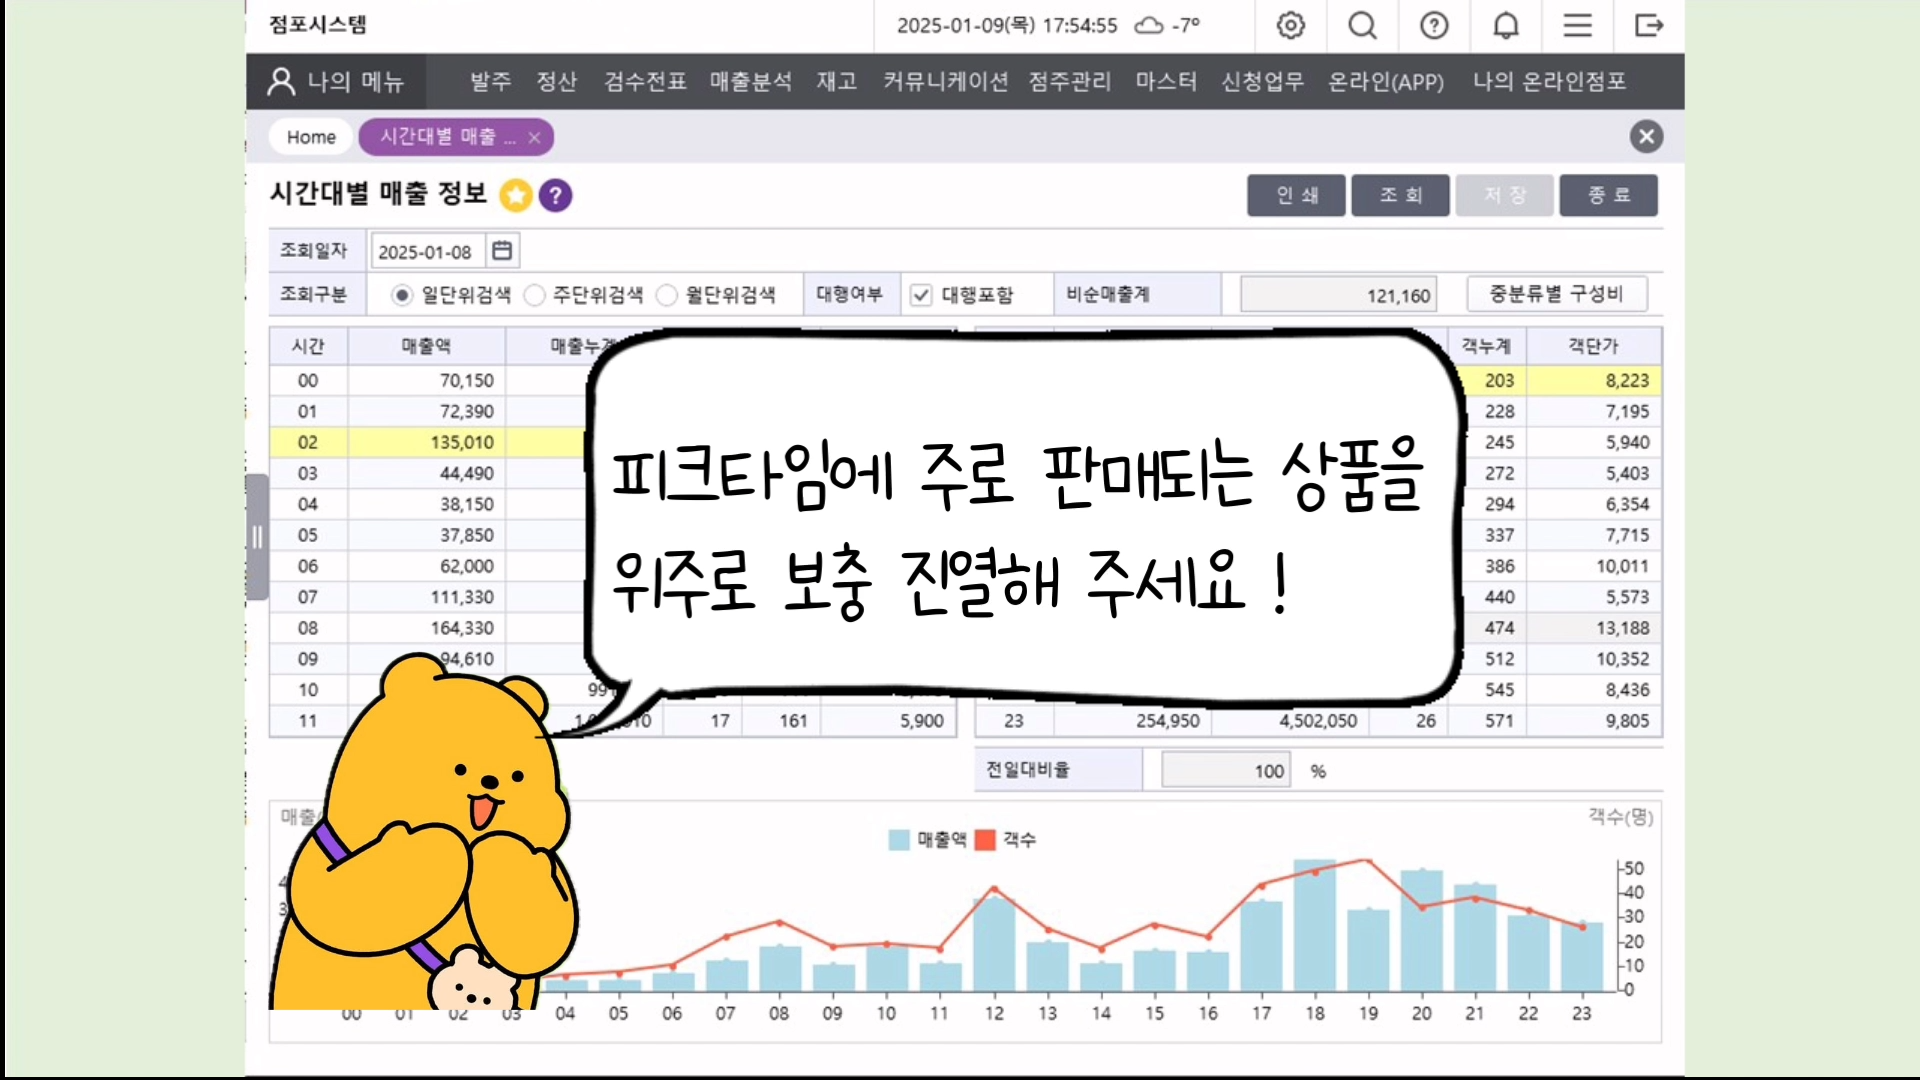The width and height of the screenshot is (1920, 1080).
Task: Select 일단위검색 radio button
Action: pos(402,295)
